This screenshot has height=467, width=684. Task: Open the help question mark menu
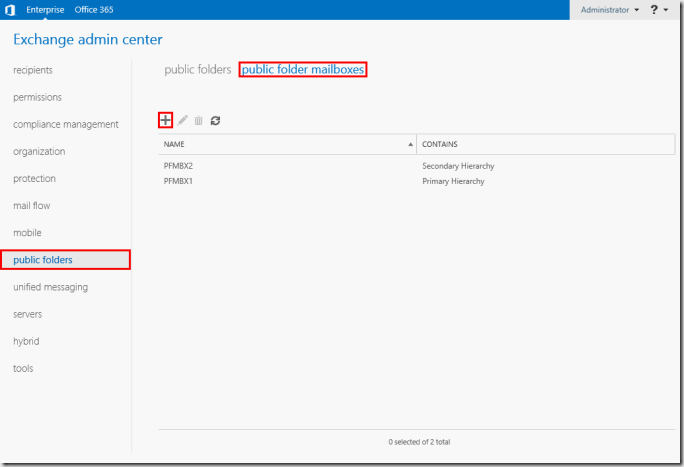coord(657,9)
